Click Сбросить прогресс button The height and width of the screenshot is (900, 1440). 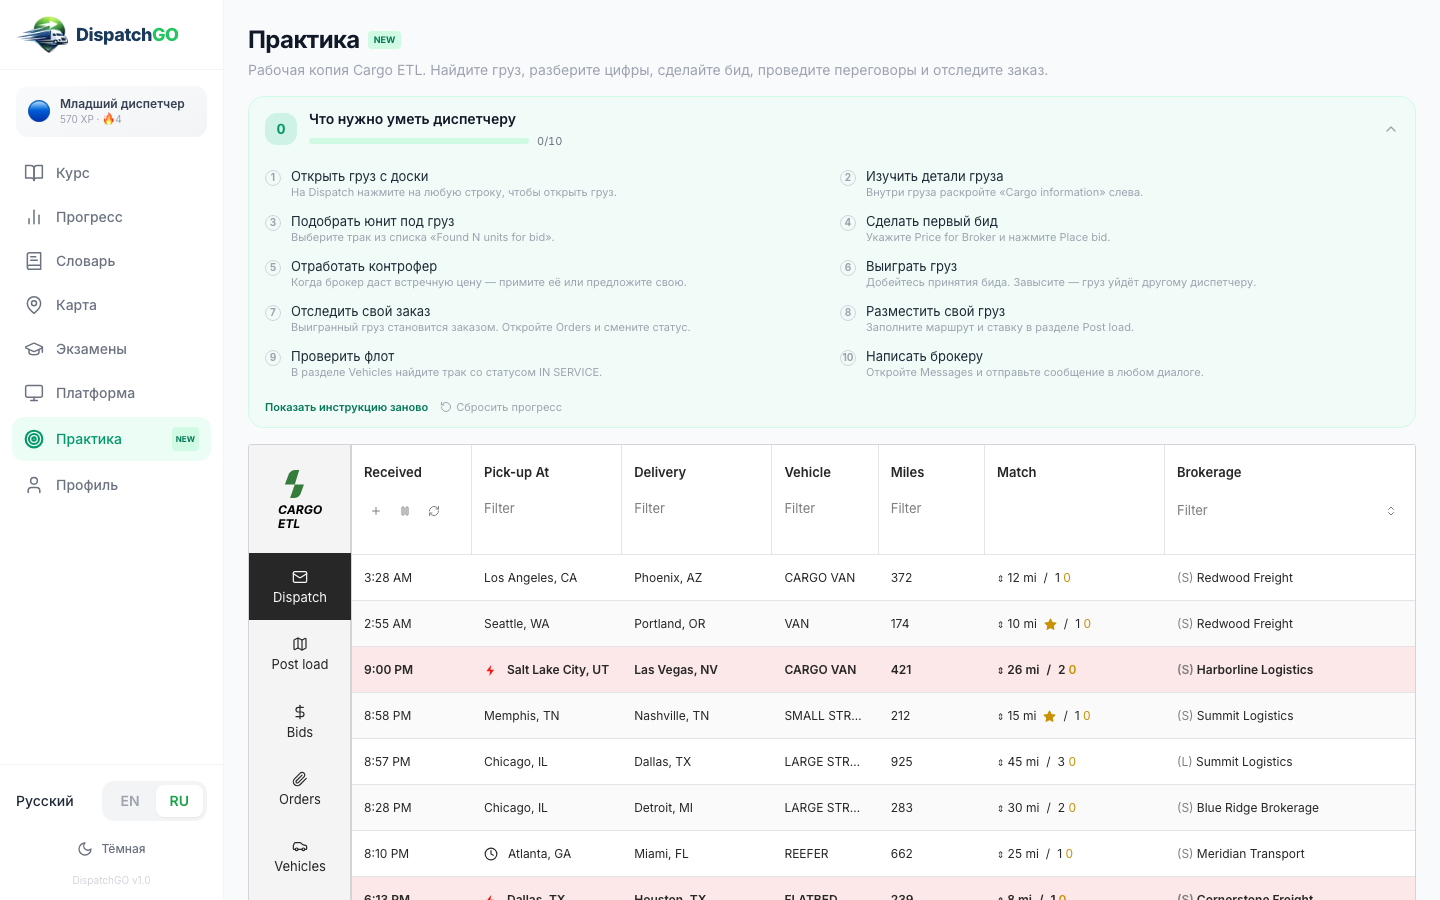tap(501, 407)
